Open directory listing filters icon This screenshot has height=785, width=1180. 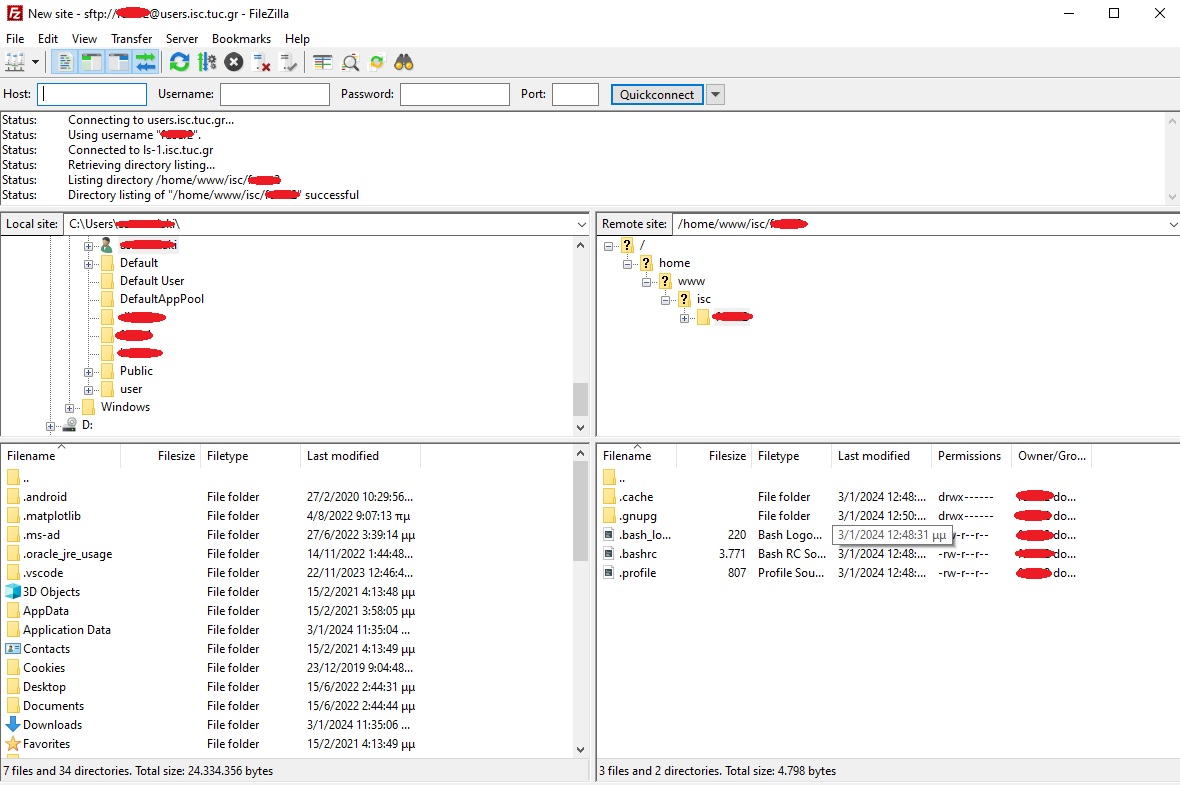click(322, 62)
